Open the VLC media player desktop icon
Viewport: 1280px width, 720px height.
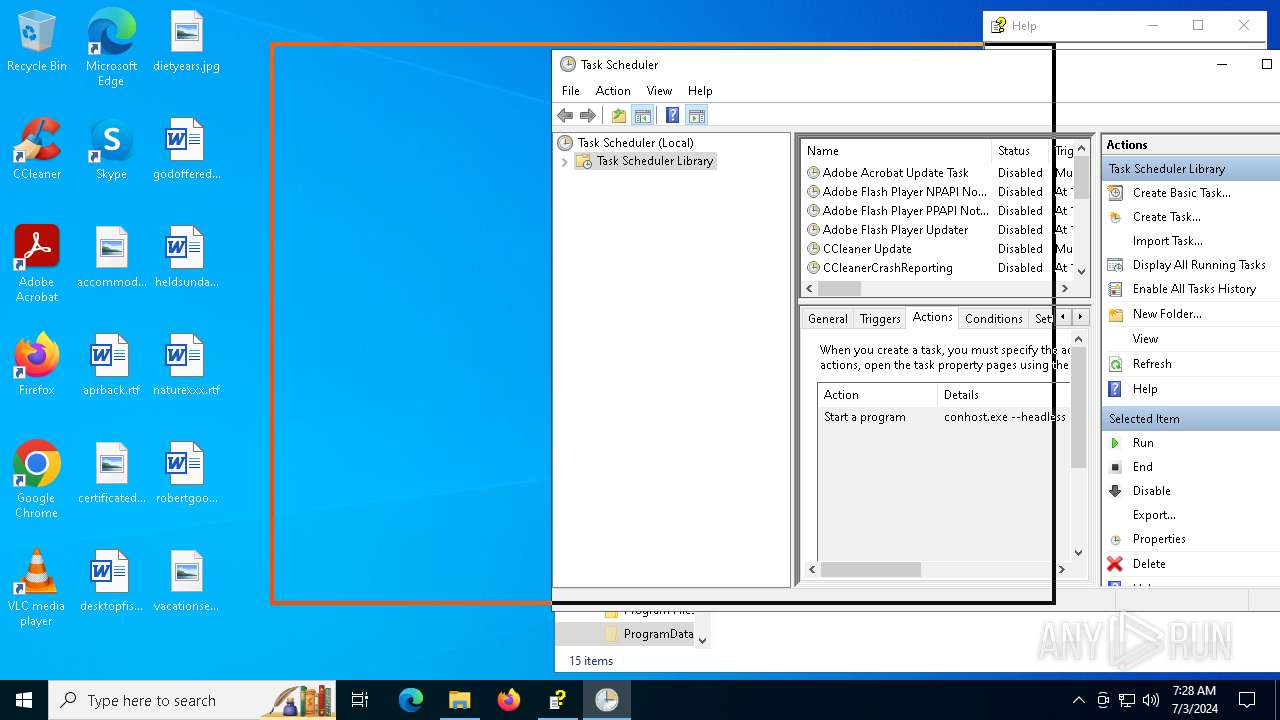[x=36, y=588]
